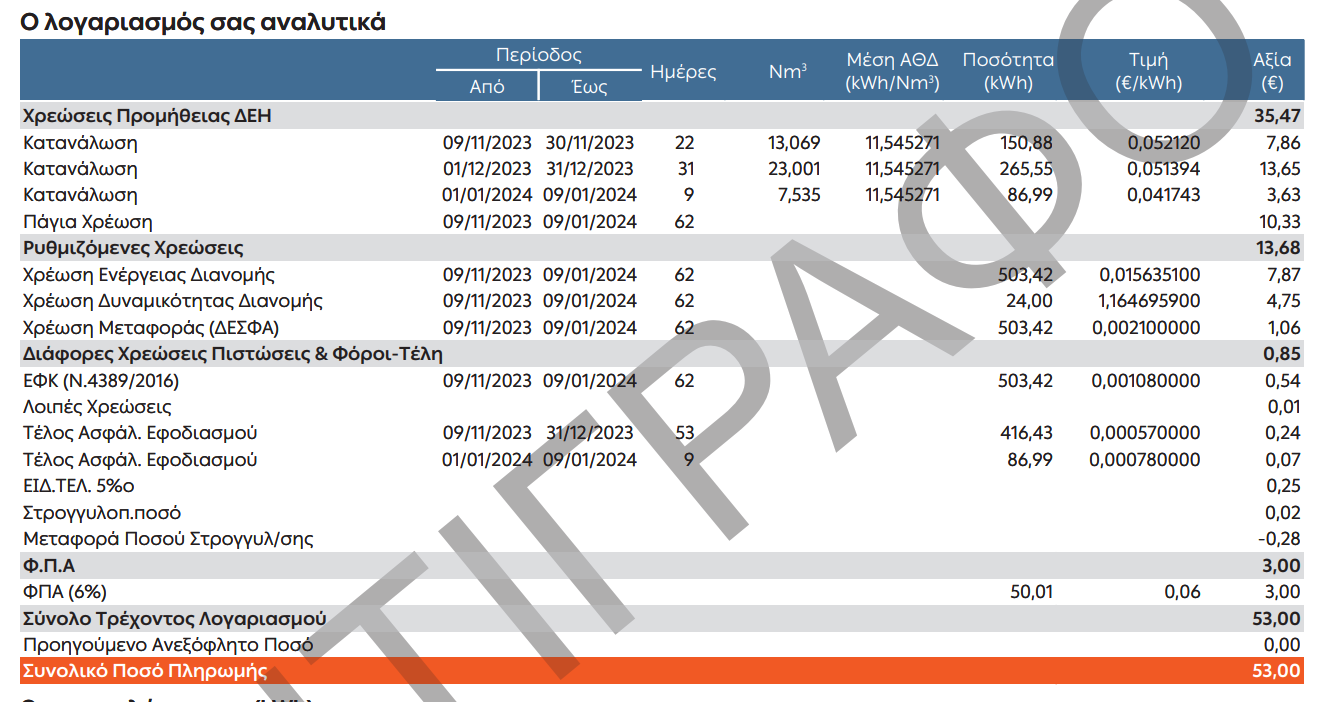Click the amount "4,75"
Image resolution: width=1340 pixels, height=702 pixels.
click(x=1283, y=301)
